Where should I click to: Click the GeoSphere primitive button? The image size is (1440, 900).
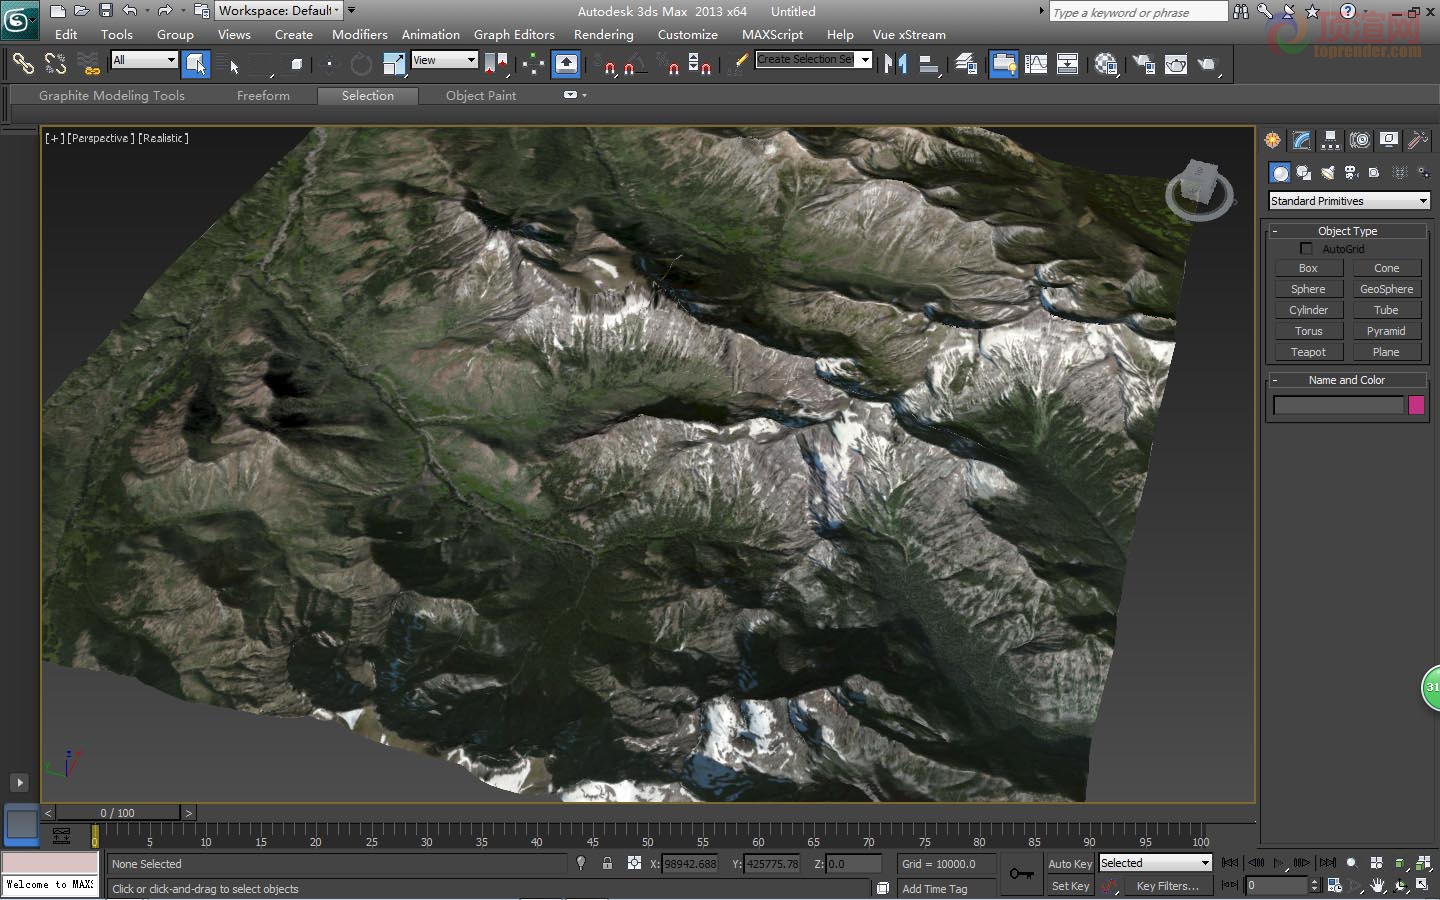click(1386, 289)
